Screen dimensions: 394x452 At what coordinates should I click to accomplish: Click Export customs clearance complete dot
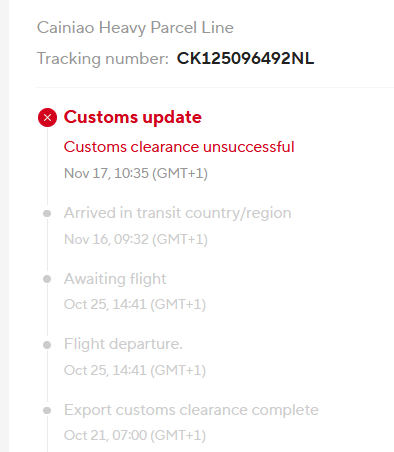pos(47,410)
